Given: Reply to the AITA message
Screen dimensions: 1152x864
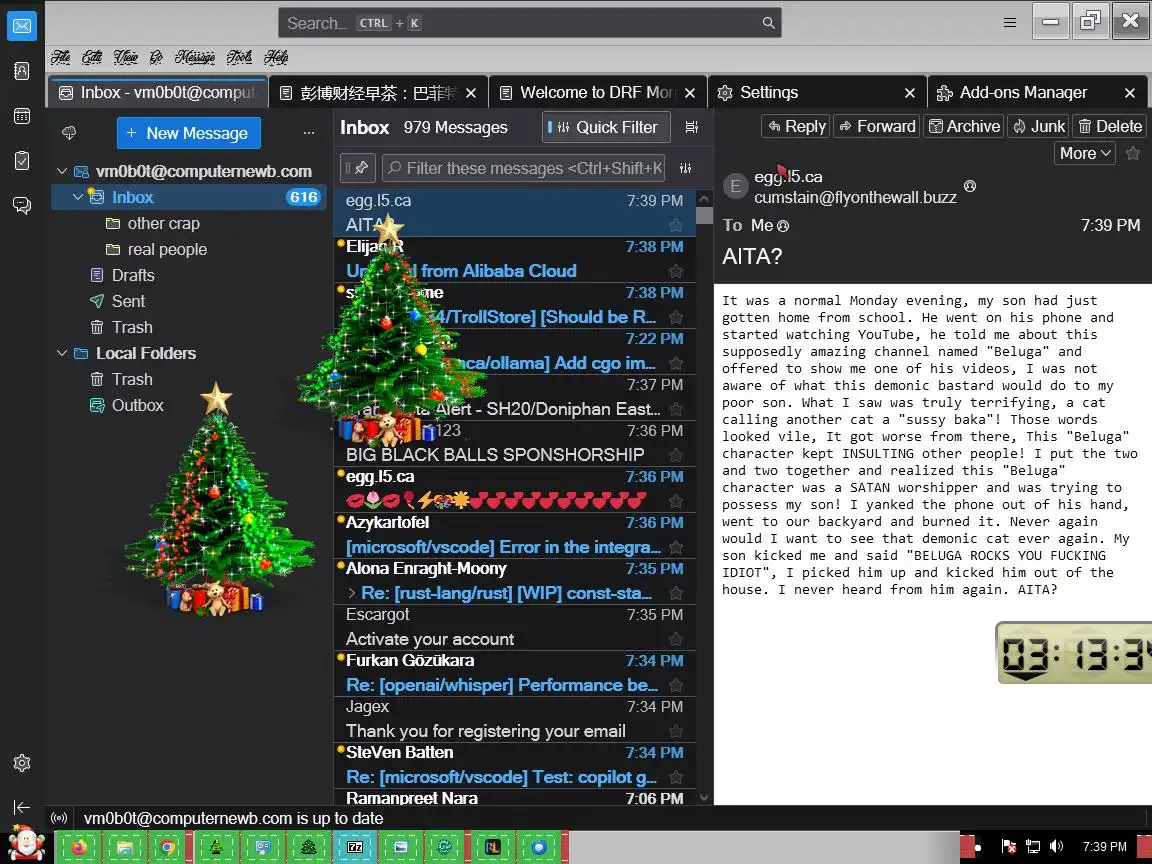Looking at the screenshot, I should 796,126.
